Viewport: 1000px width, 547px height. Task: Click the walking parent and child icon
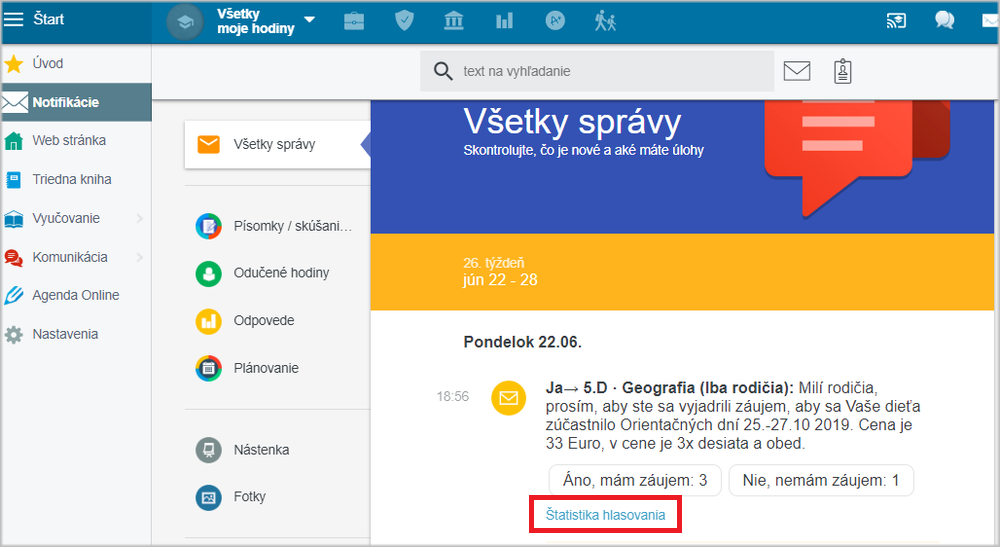tap(605, 21)
